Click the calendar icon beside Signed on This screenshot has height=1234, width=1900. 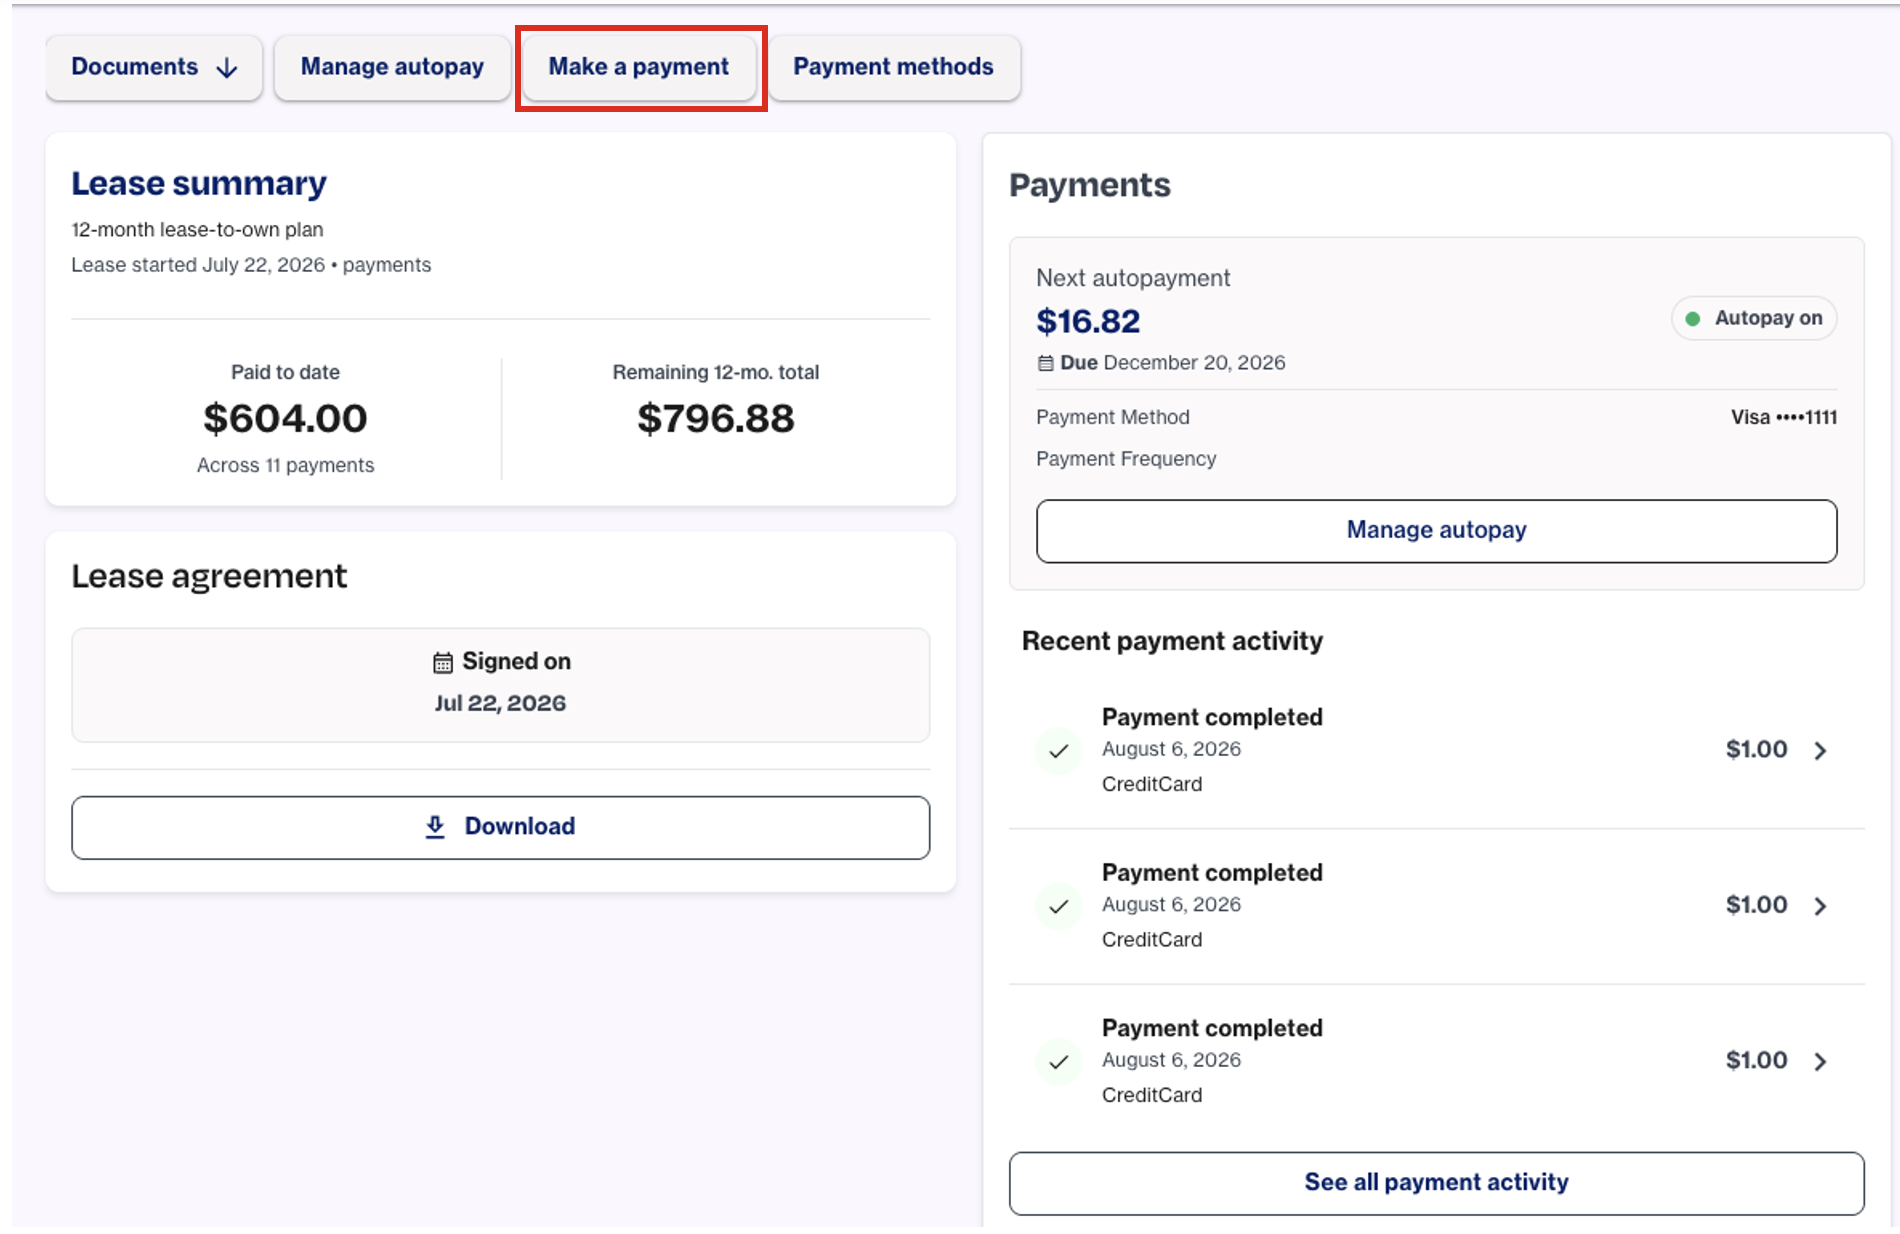(443, 662)
